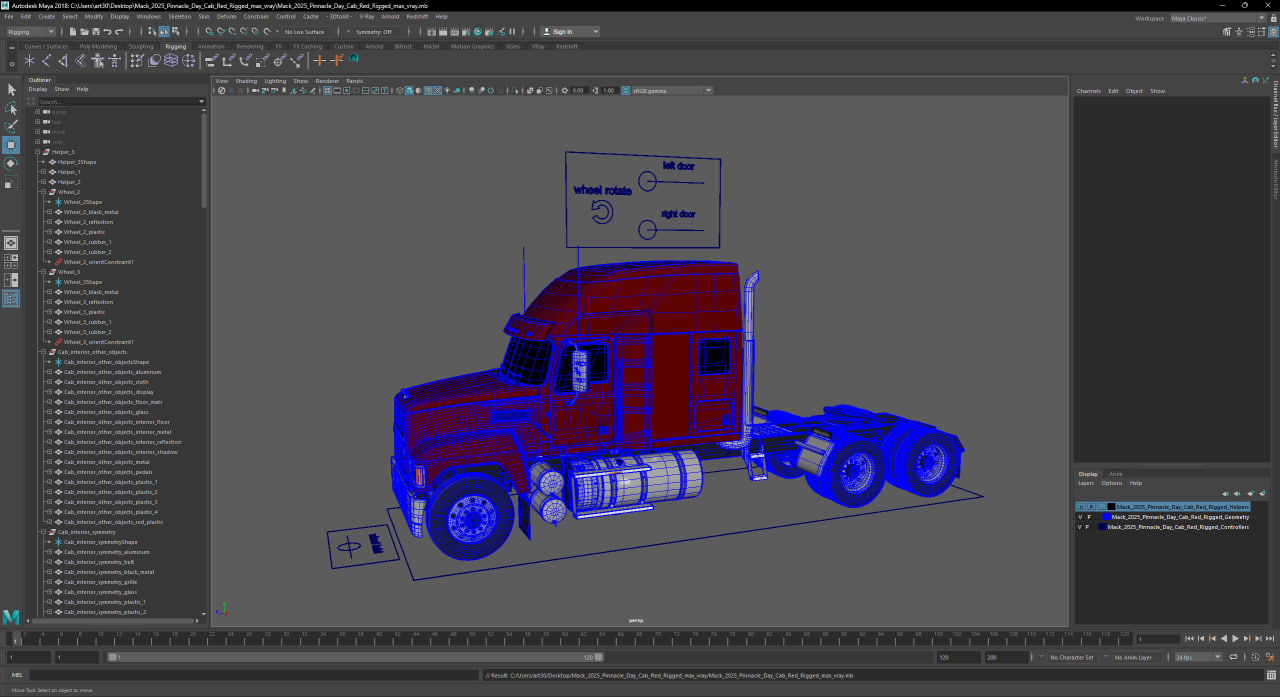Image resolution: width=1280 pixels, height=697 pixels.
Task: Collapse the Wheel_3 node in Outliner
Action: 44,272
